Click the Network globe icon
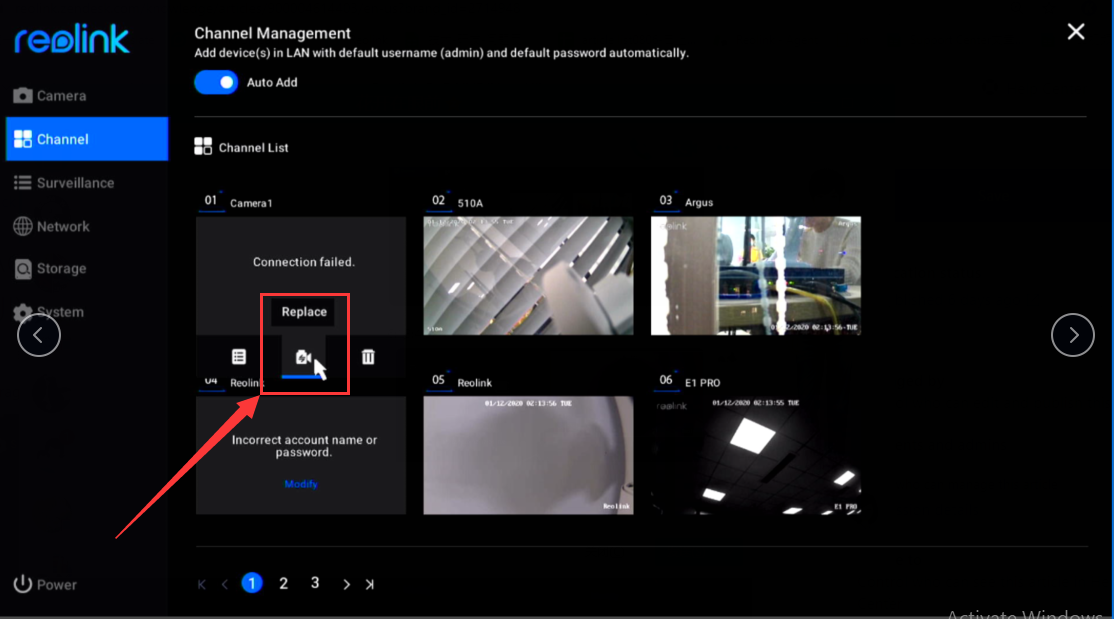The height and width of the screenshot is (619, 1114). (x=23, y=226)
